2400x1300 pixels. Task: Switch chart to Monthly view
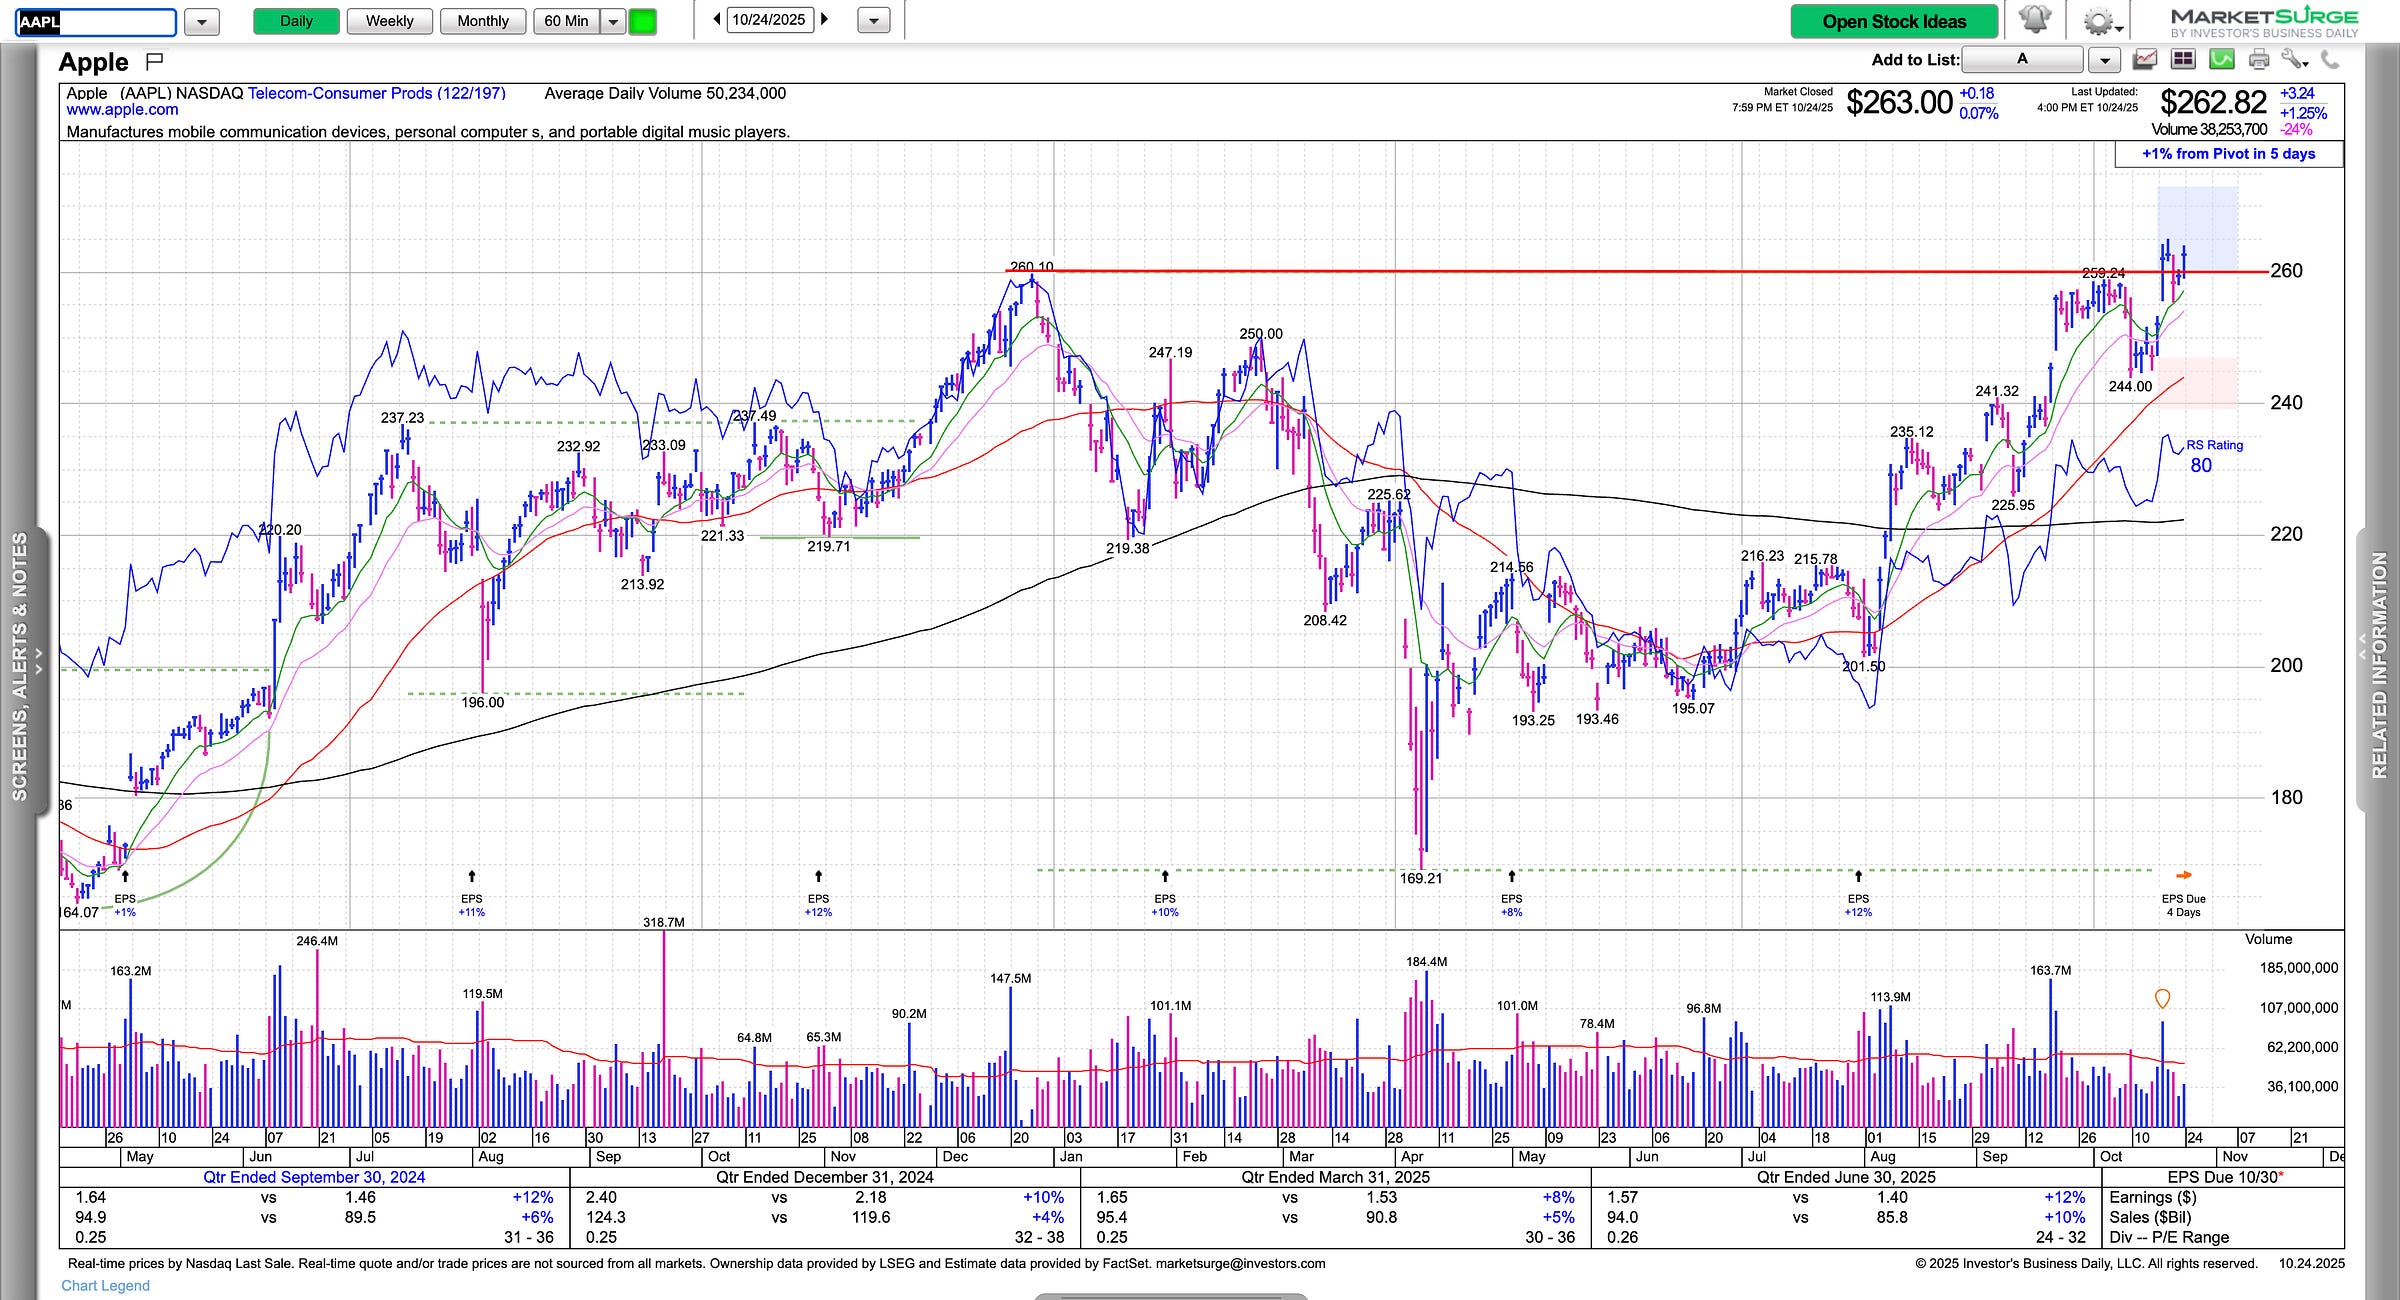click(x=482, y=21)
